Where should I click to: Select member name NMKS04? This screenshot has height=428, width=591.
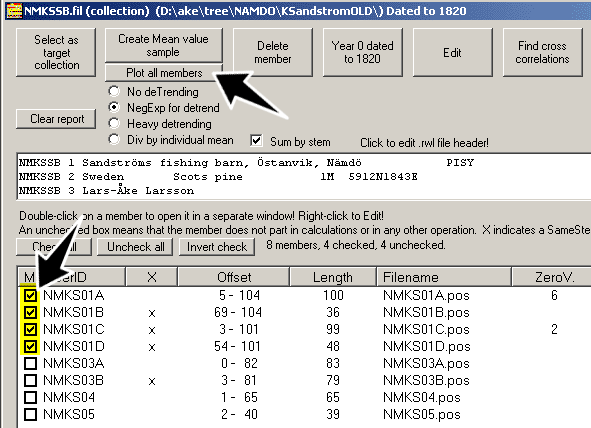[69, 397]
